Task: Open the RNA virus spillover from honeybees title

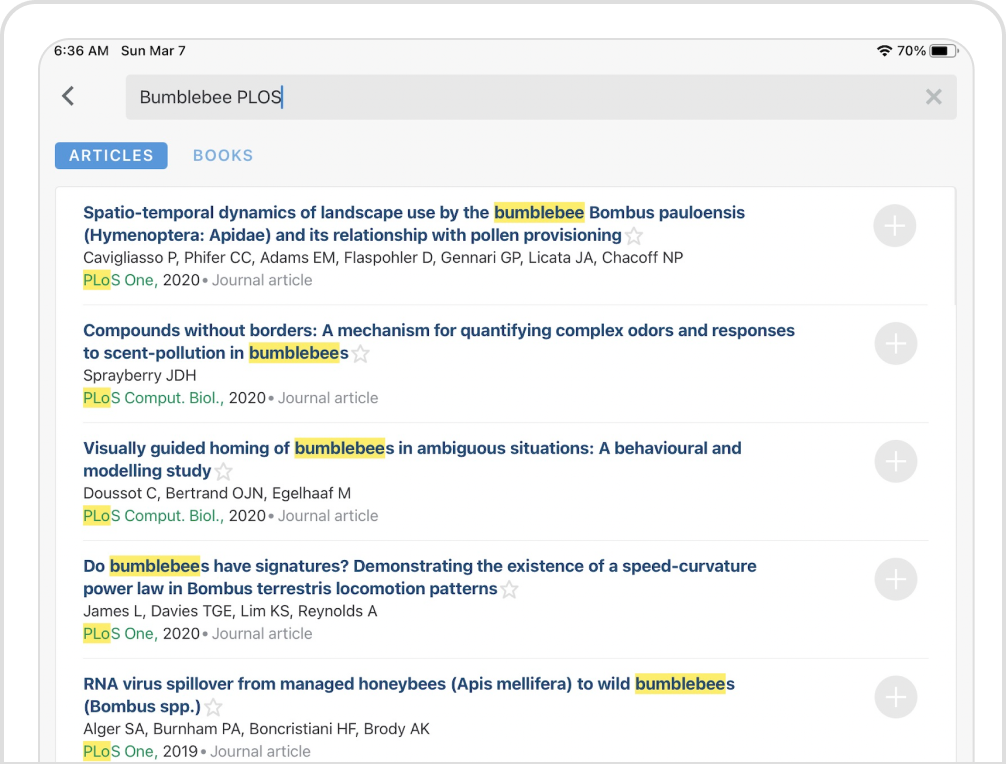Action: [x=409, y=695]
